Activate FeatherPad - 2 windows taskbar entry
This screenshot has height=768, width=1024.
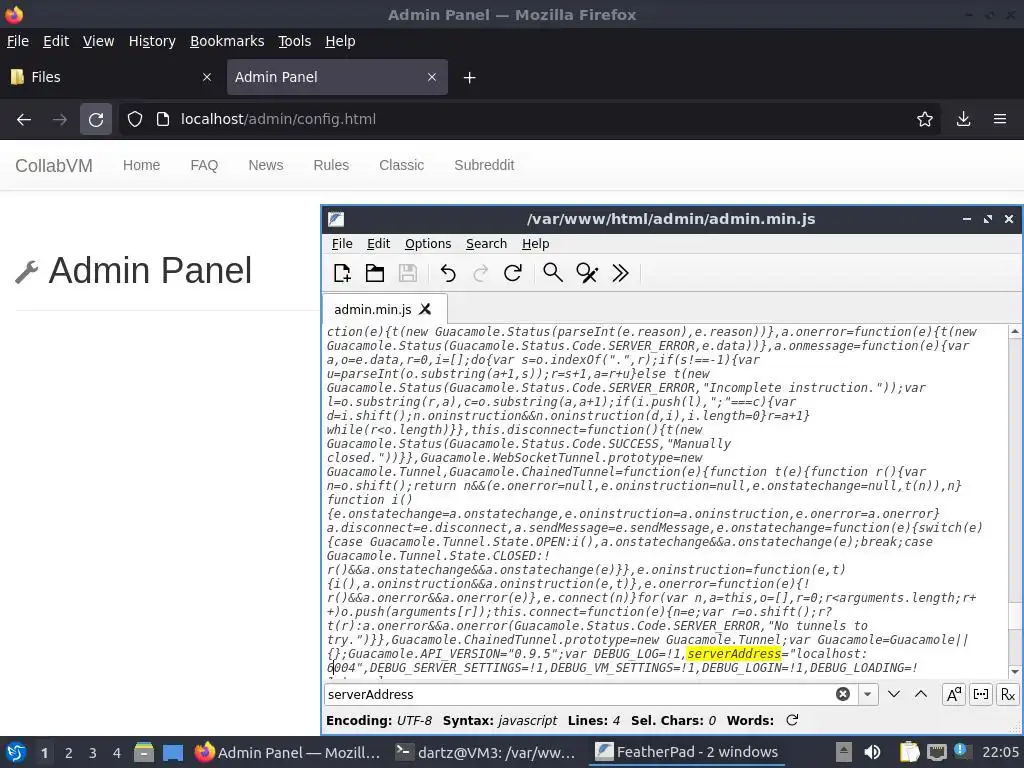[688, 753]
